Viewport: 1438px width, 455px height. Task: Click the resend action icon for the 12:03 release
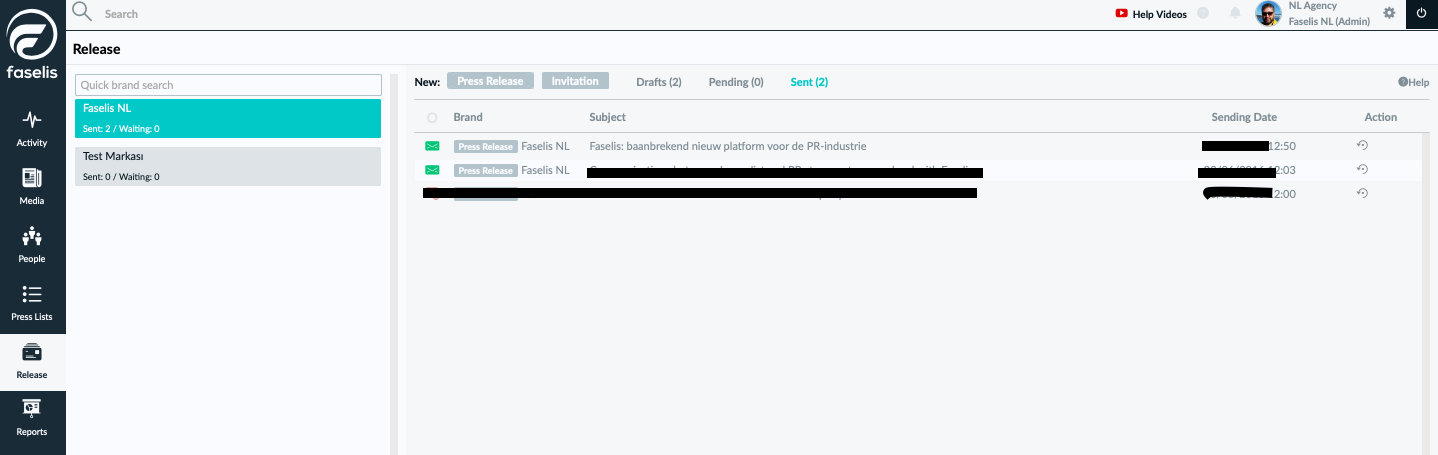pos(1362,169)
